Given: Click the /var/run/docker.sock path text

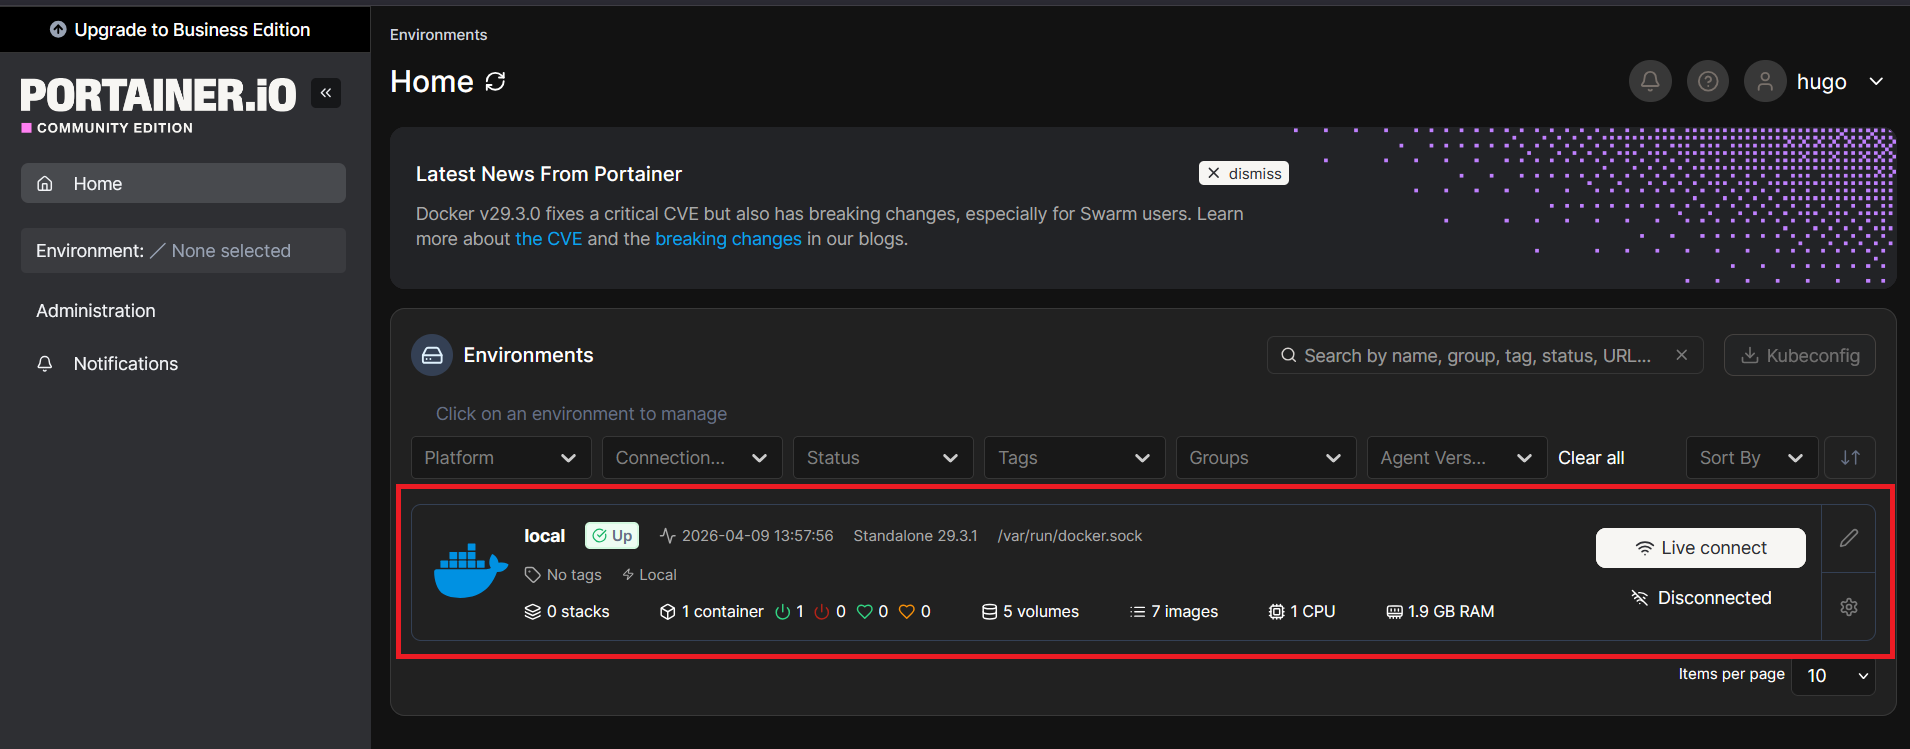Looking at the screenshot, I should 1070,536.
